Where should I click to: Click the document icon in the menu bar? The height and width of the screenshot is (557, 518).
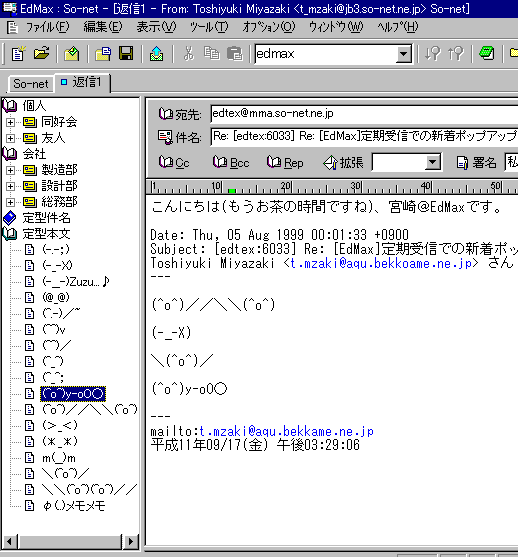point(12,27)
